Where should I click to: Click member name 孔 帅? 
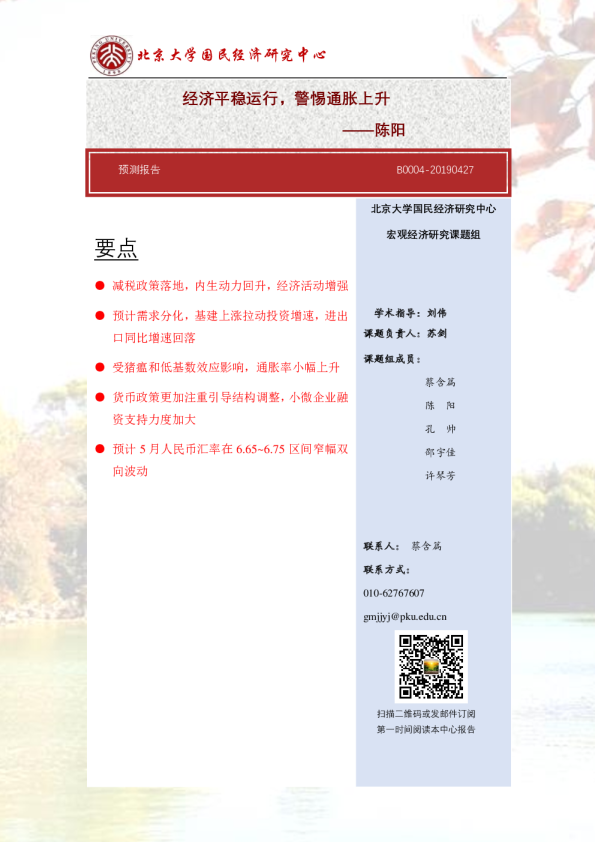[x=440, y=429]
